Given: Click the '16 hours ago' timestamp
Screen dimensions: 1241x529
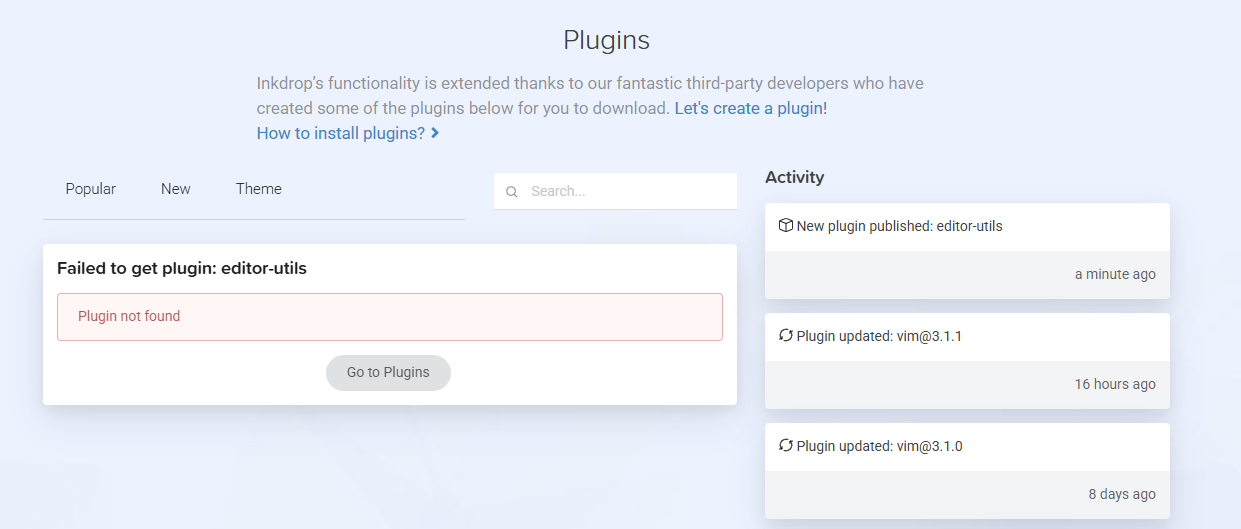Looking at the screenshot, I should pyautogui.click(x=1115, y=384).
